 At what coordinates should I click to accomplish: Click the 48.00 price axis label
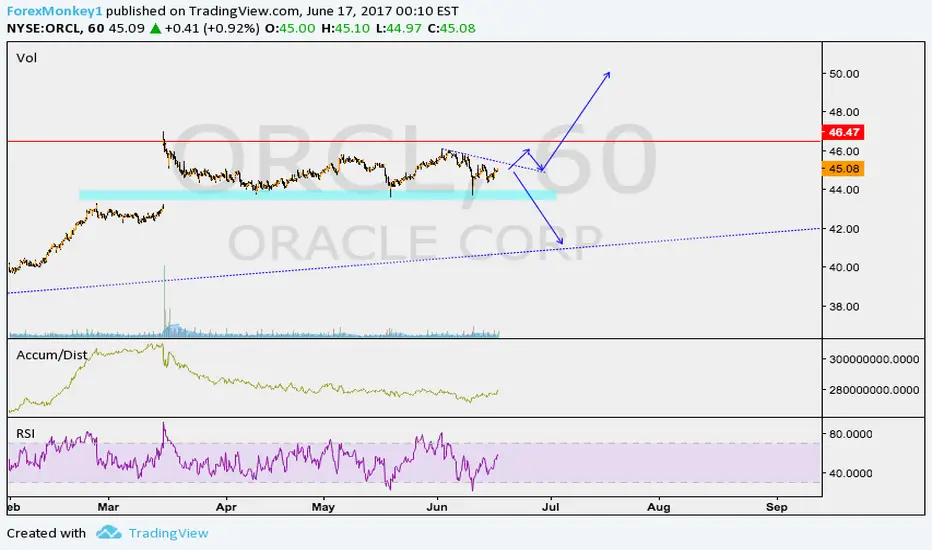pos(844,112)
